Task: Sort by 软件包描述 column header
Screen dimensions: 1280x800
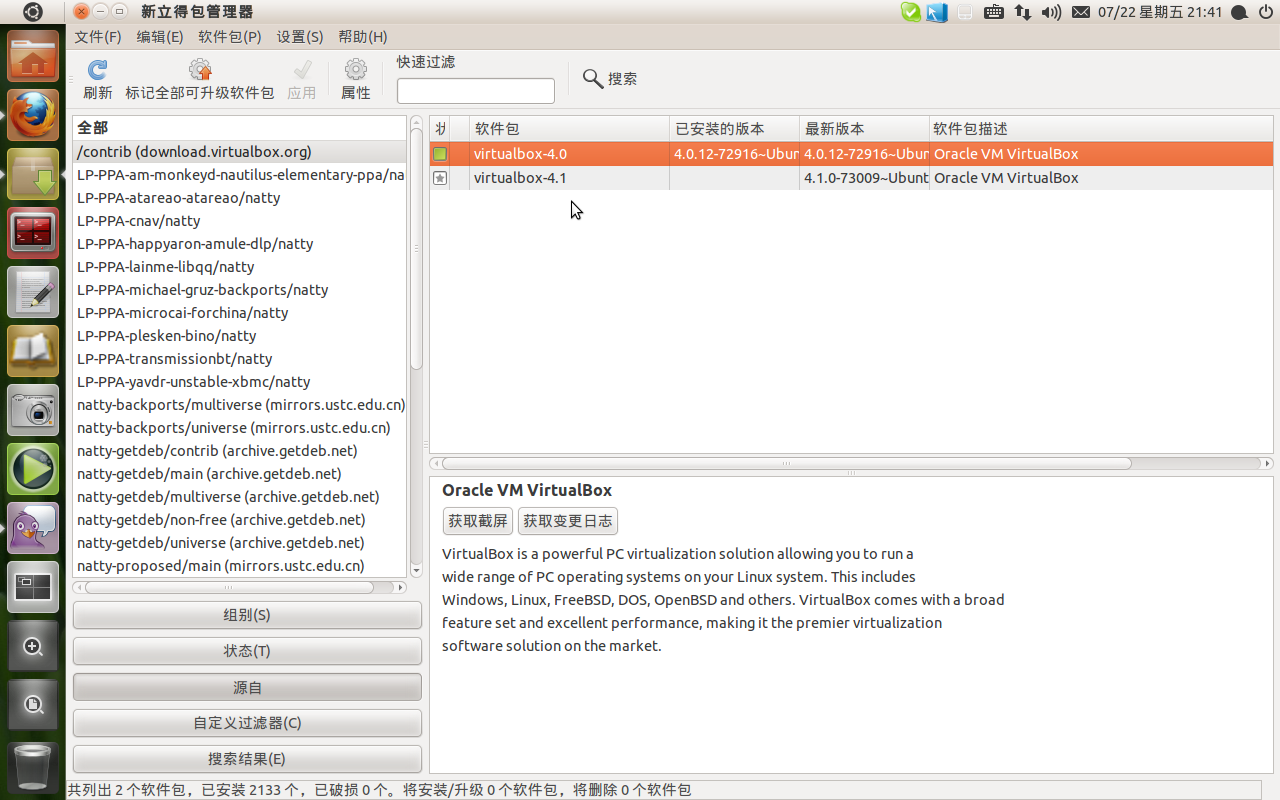Action: [1102, 129]
